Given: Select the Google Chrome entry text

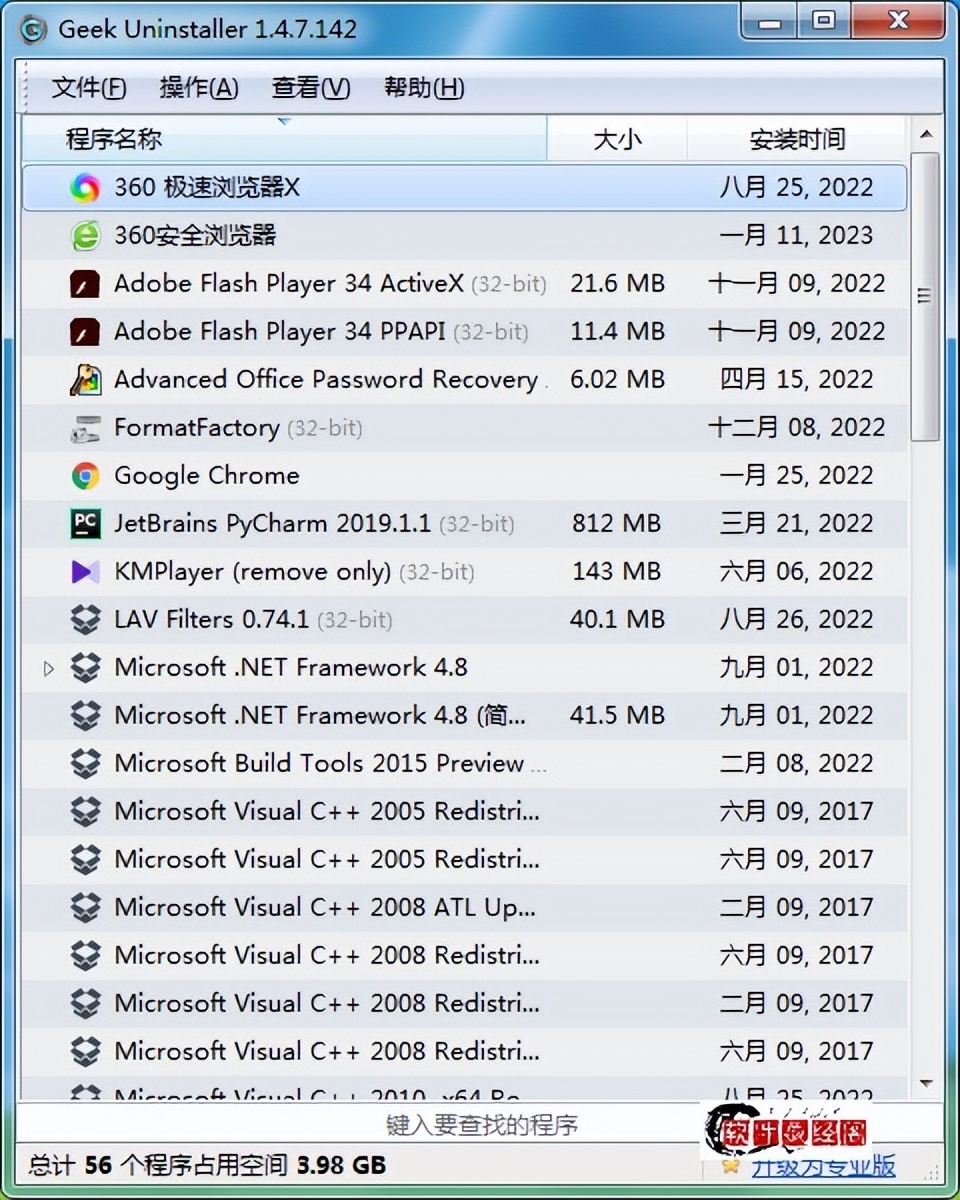Looking at the screenshot, I should (207, 476).
